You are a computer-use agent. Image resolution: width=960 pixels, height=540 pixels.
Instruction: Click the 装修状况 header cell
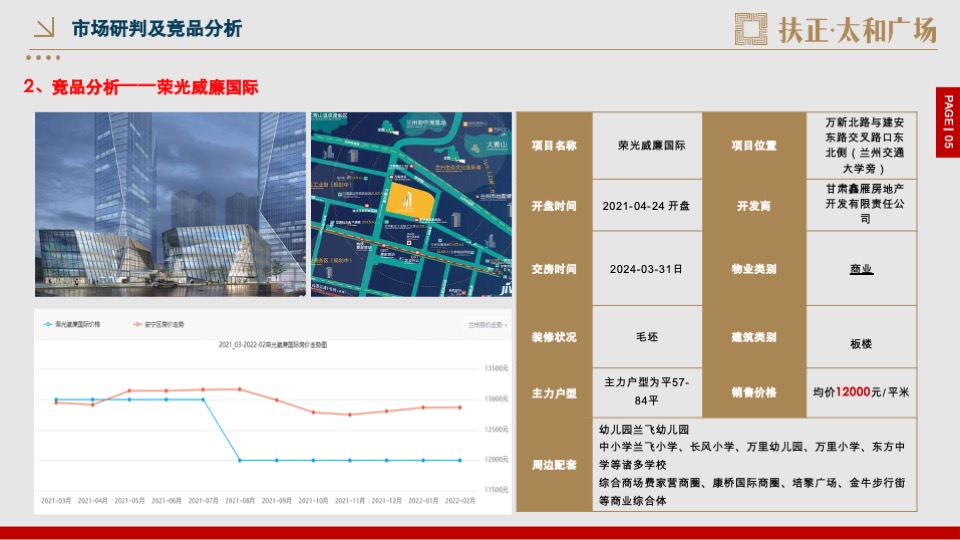click(x=554, y=337)
